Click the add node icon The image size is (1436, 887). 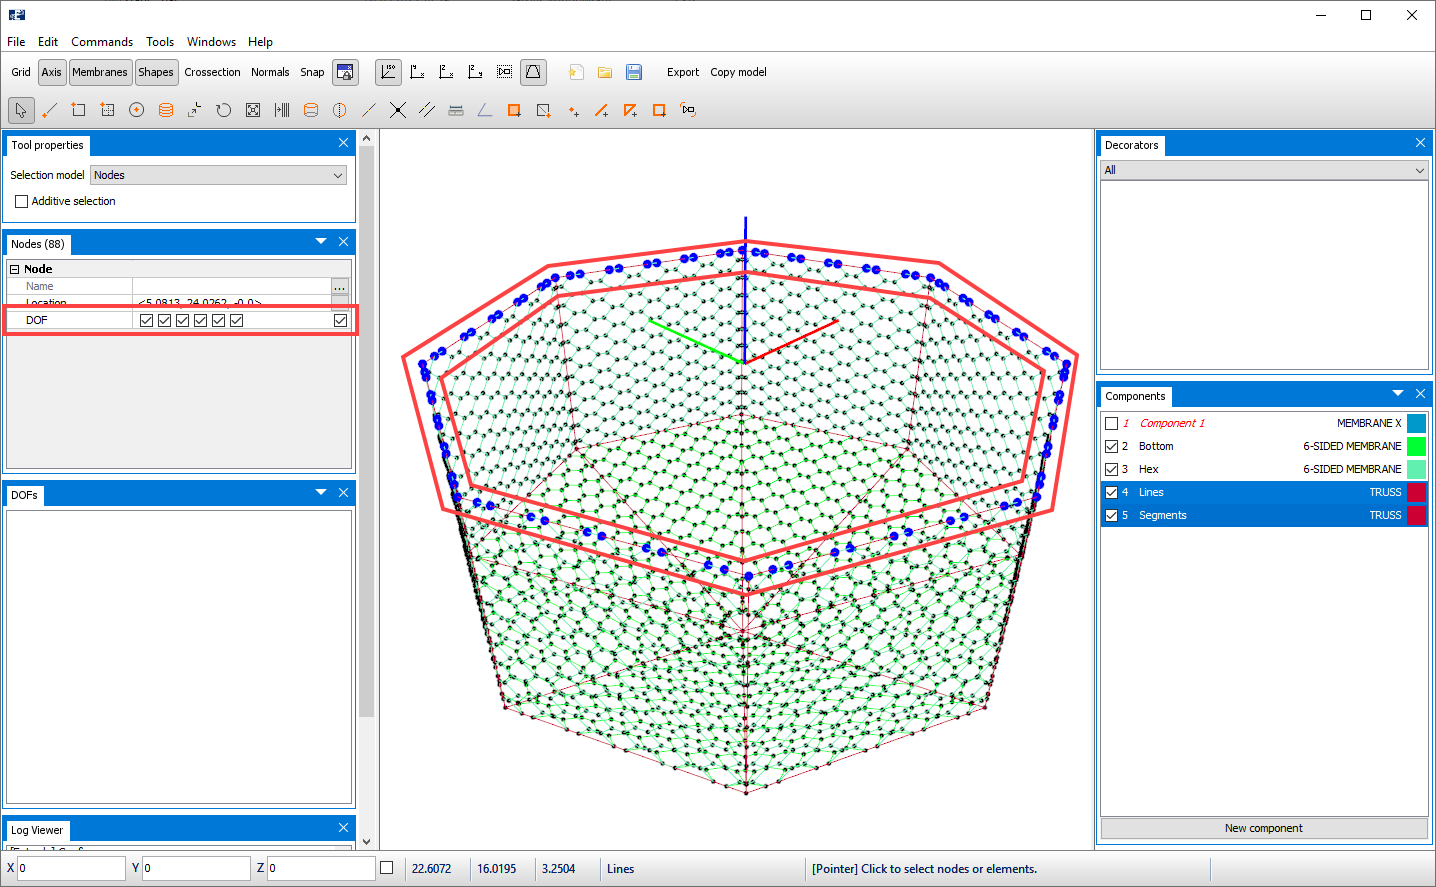click(x=573, y=110)
